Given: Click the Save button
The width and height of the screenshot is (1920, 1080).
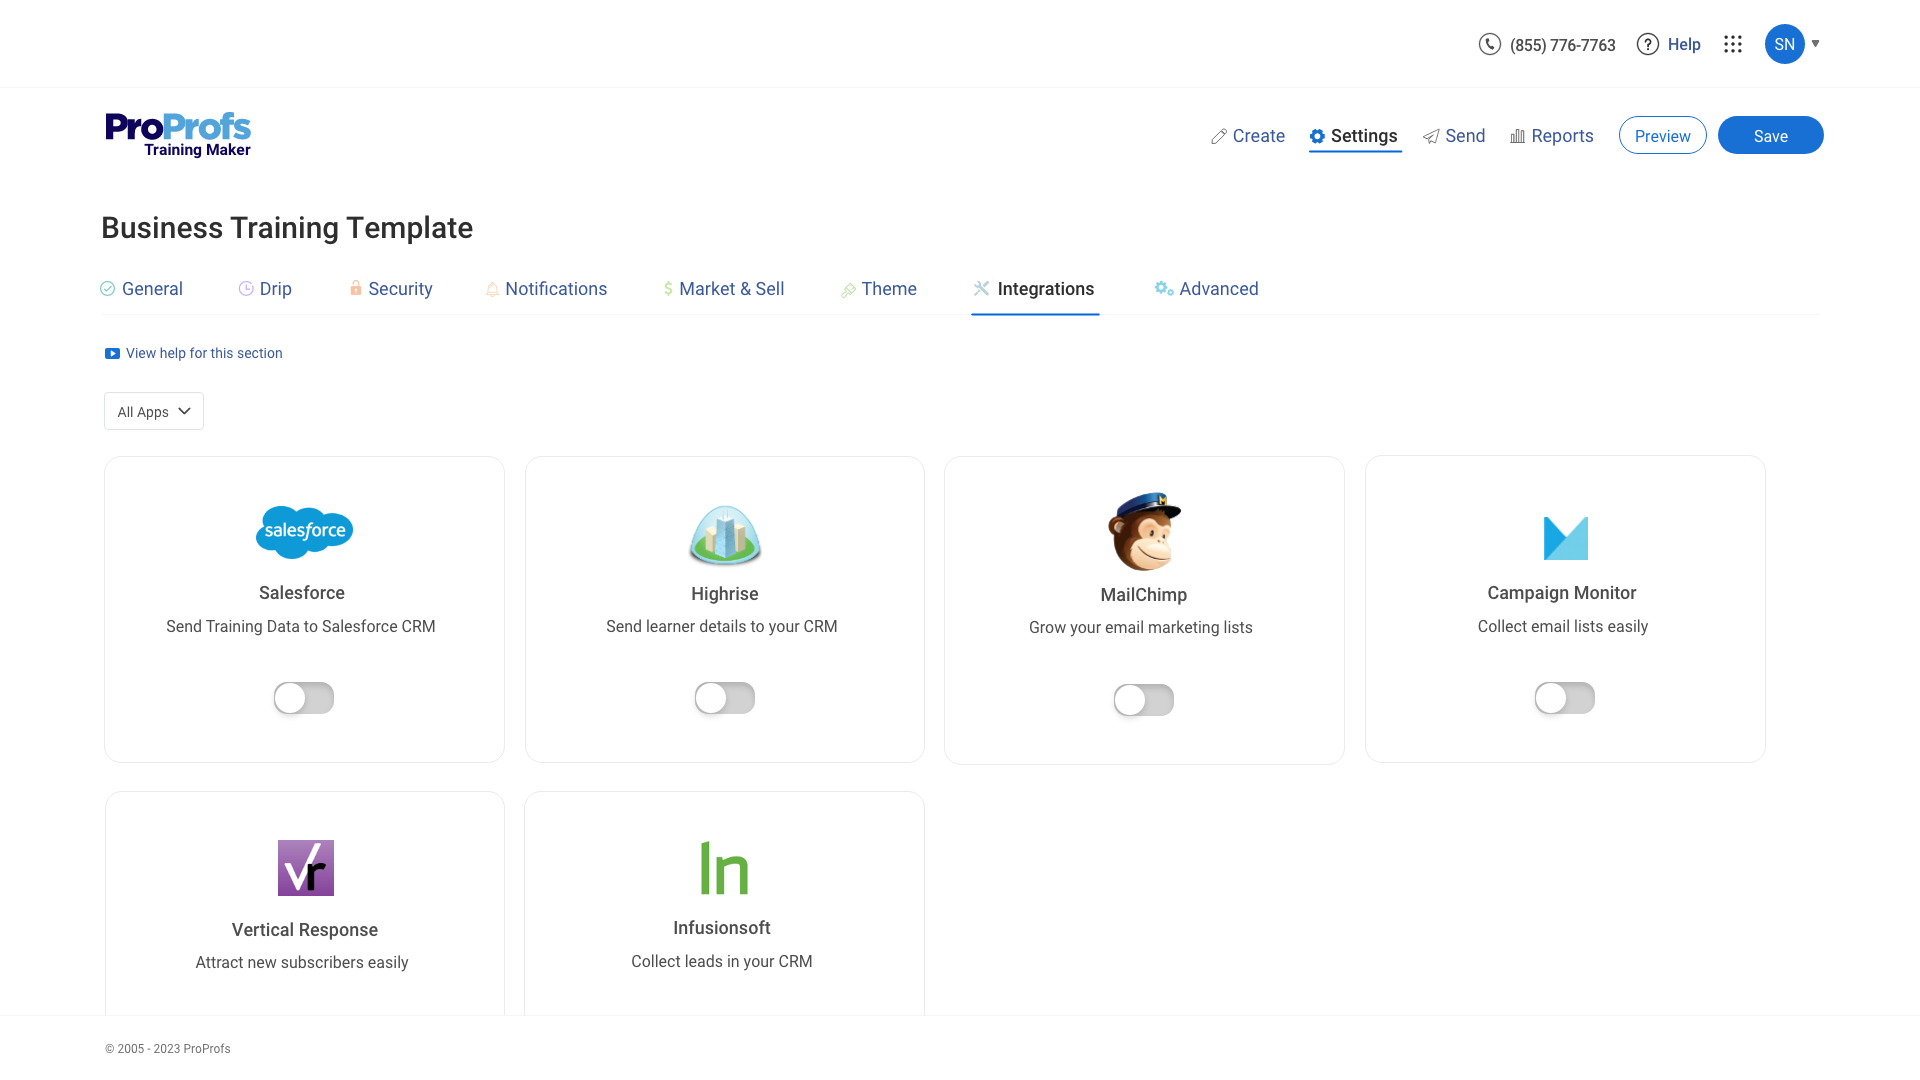Looking at the screenshot, I should [x=1770, y=135].
